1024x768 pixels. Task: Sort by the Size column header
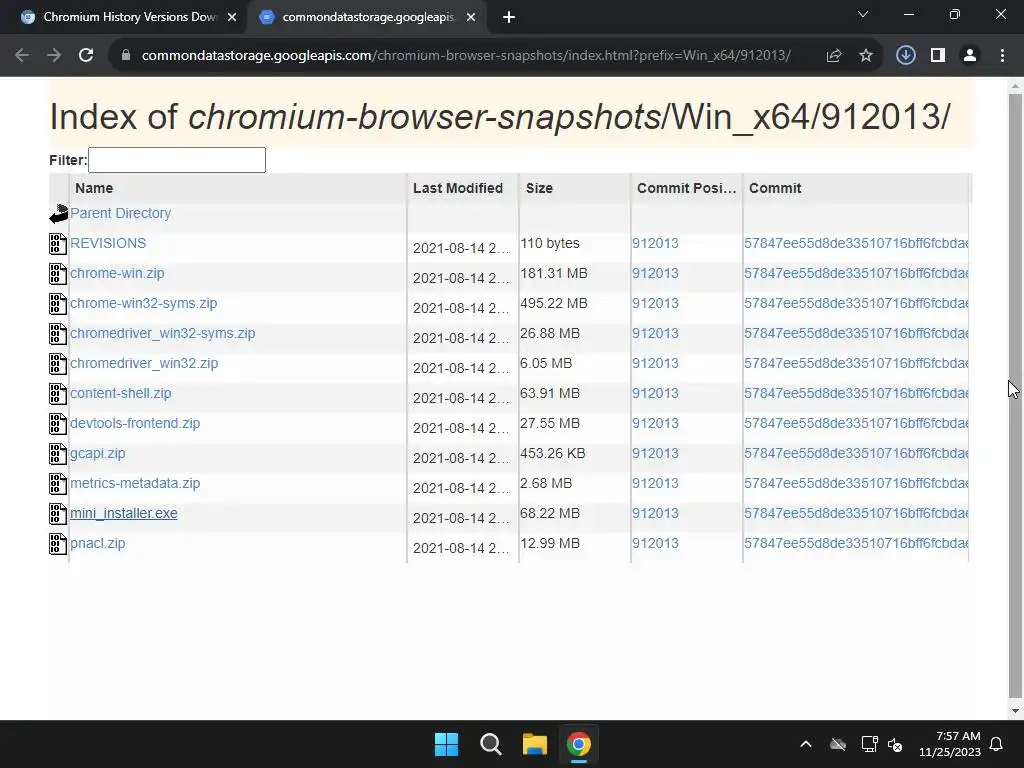coord(575,188)
